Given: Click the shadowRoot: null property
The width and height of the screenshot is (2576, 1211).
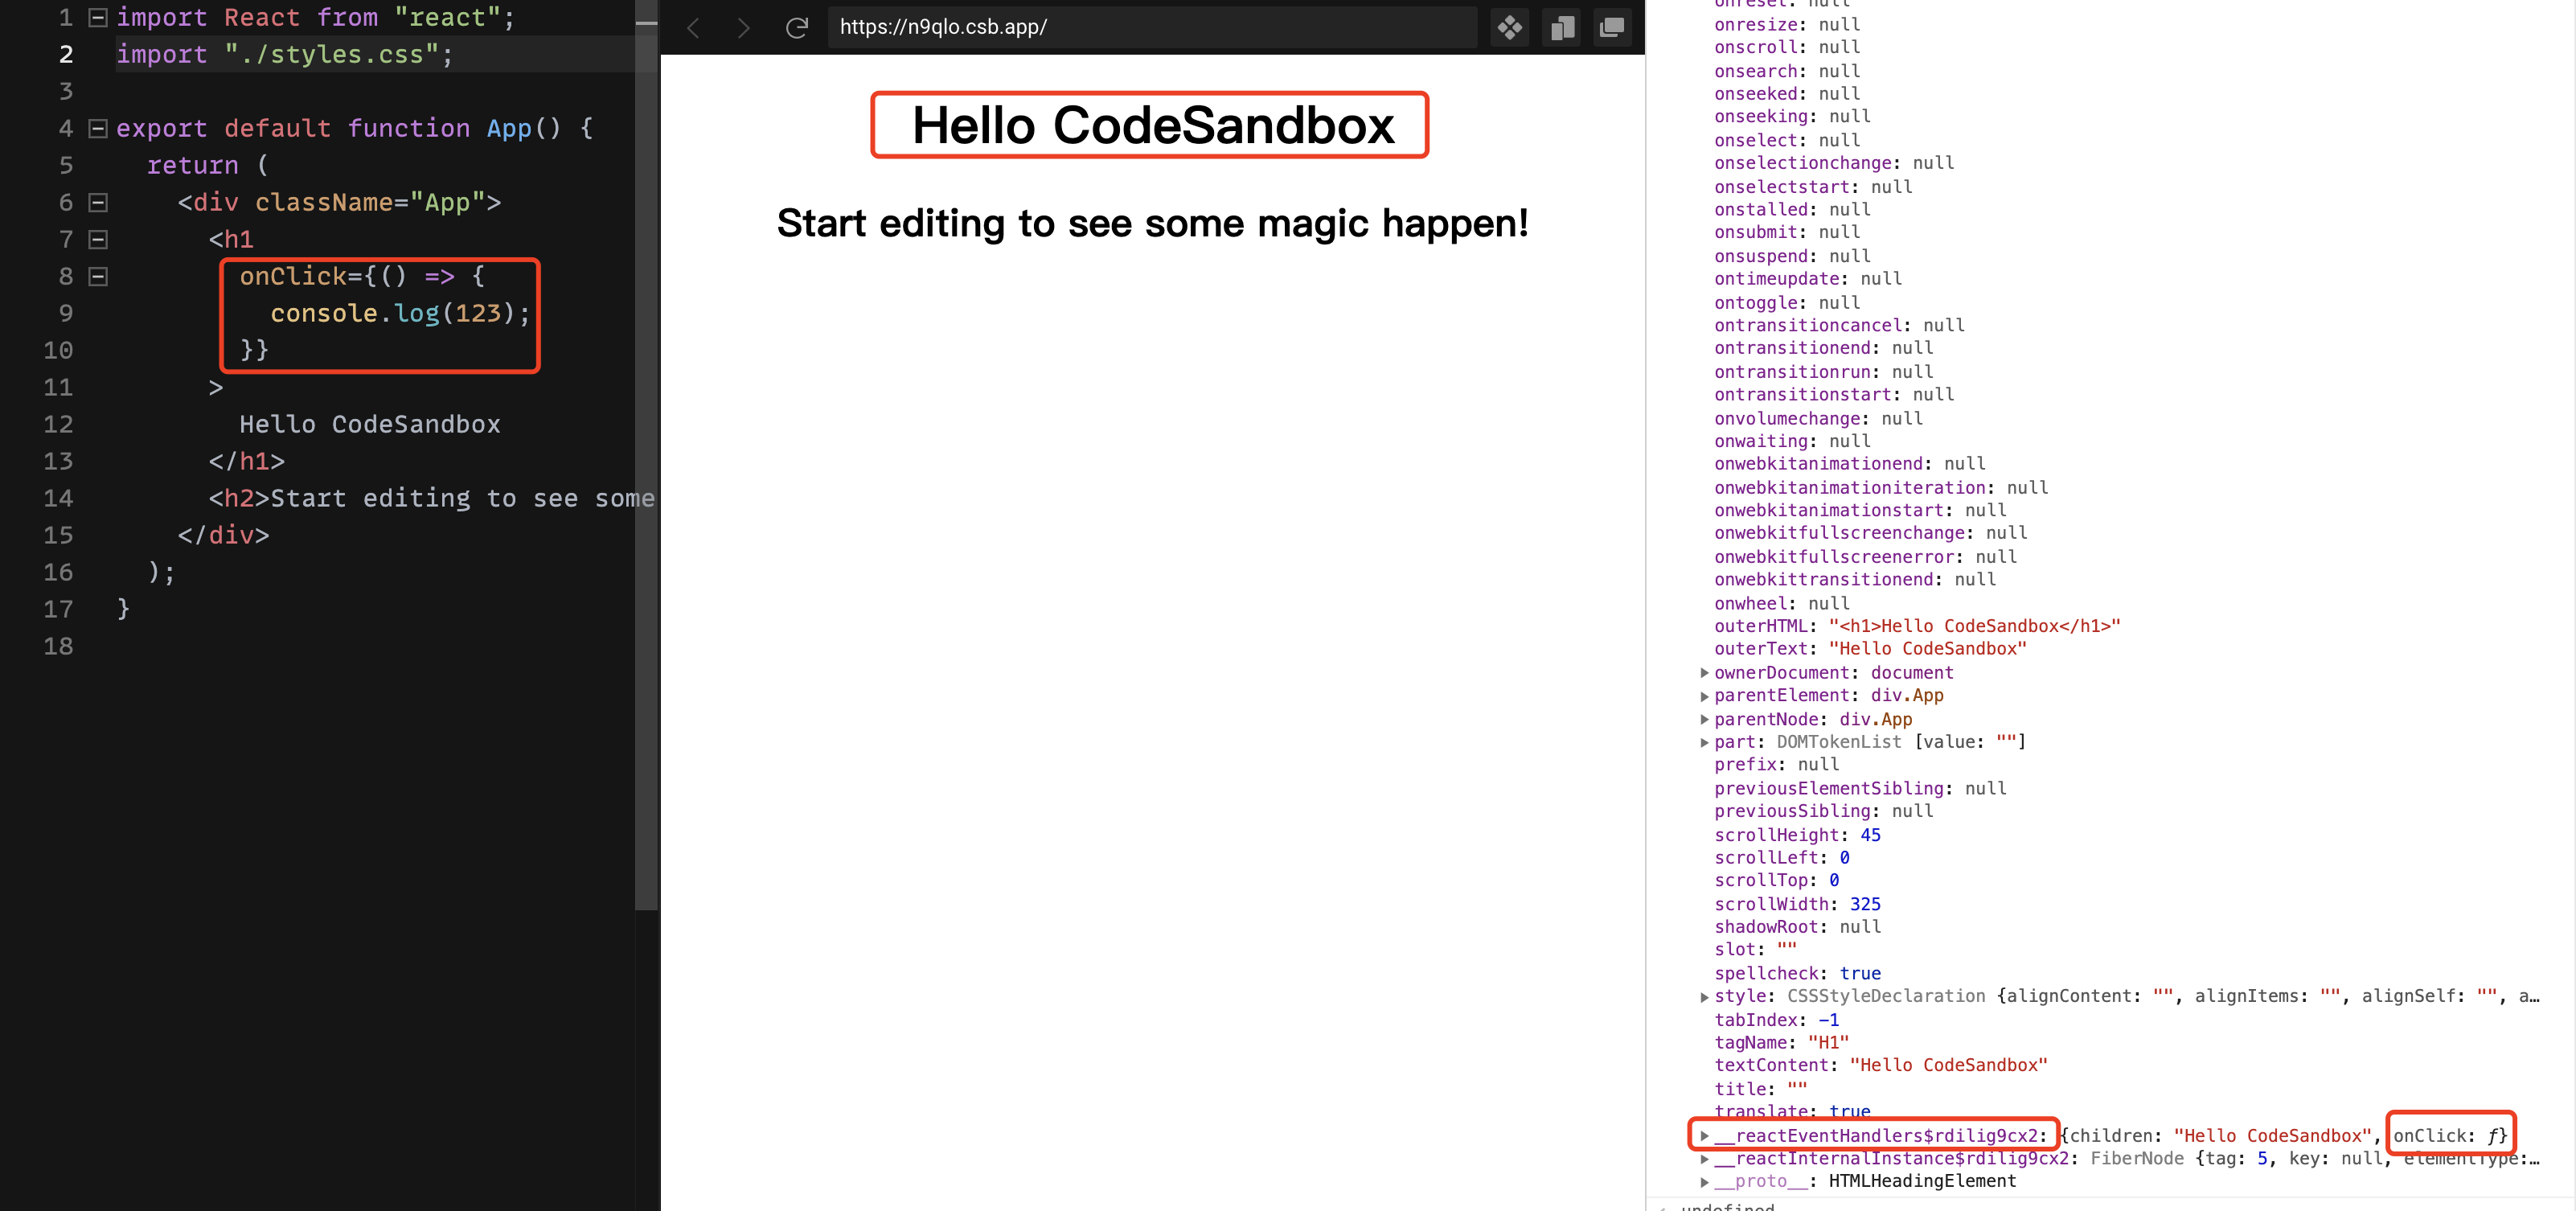Looking at the screenshot, I should pyautogui.click(x=1797, y=927).
